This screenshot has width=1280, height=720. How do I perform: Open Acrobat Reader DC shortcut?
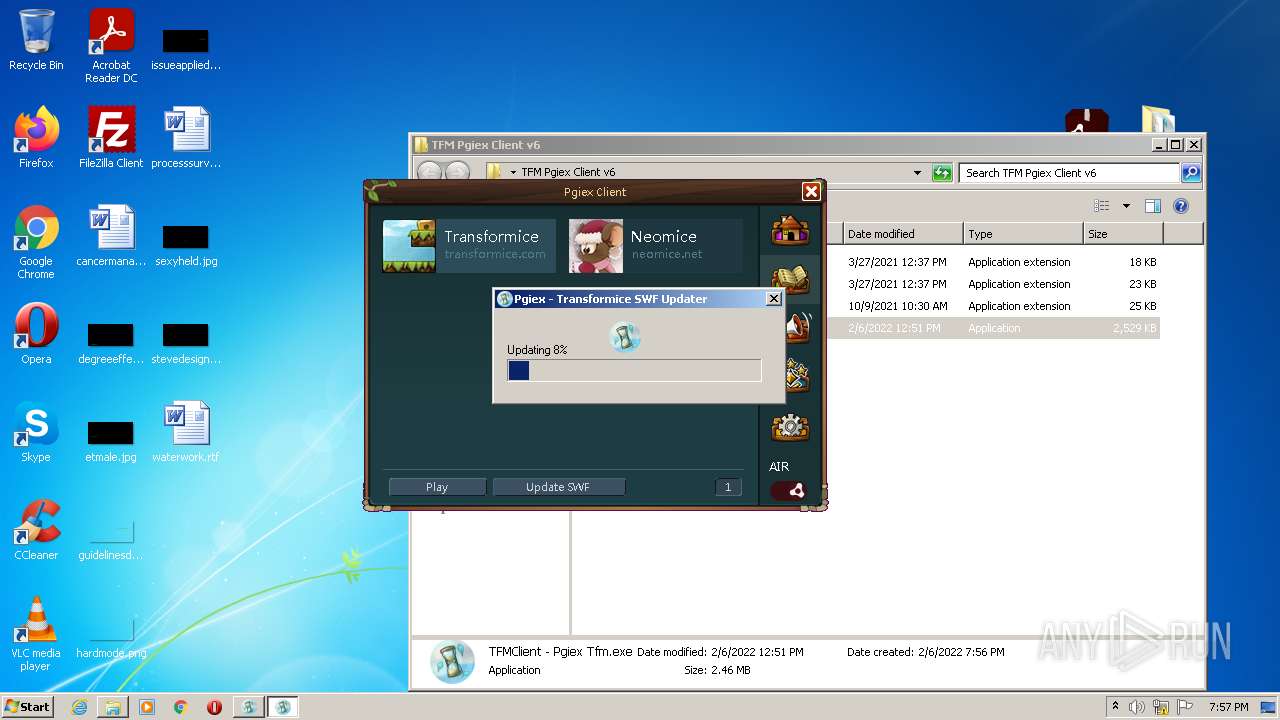click(111, 46)
